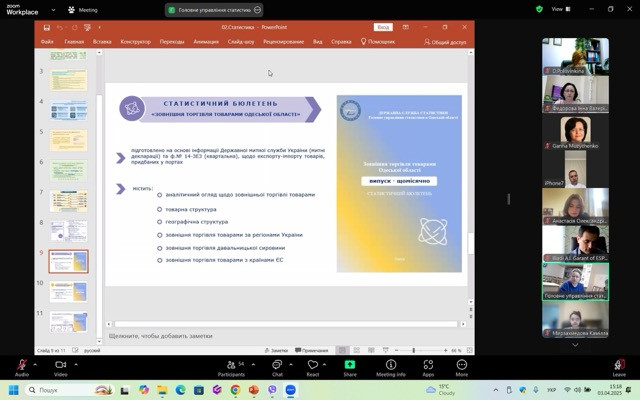Open Windows Start menu

point(13,390)
